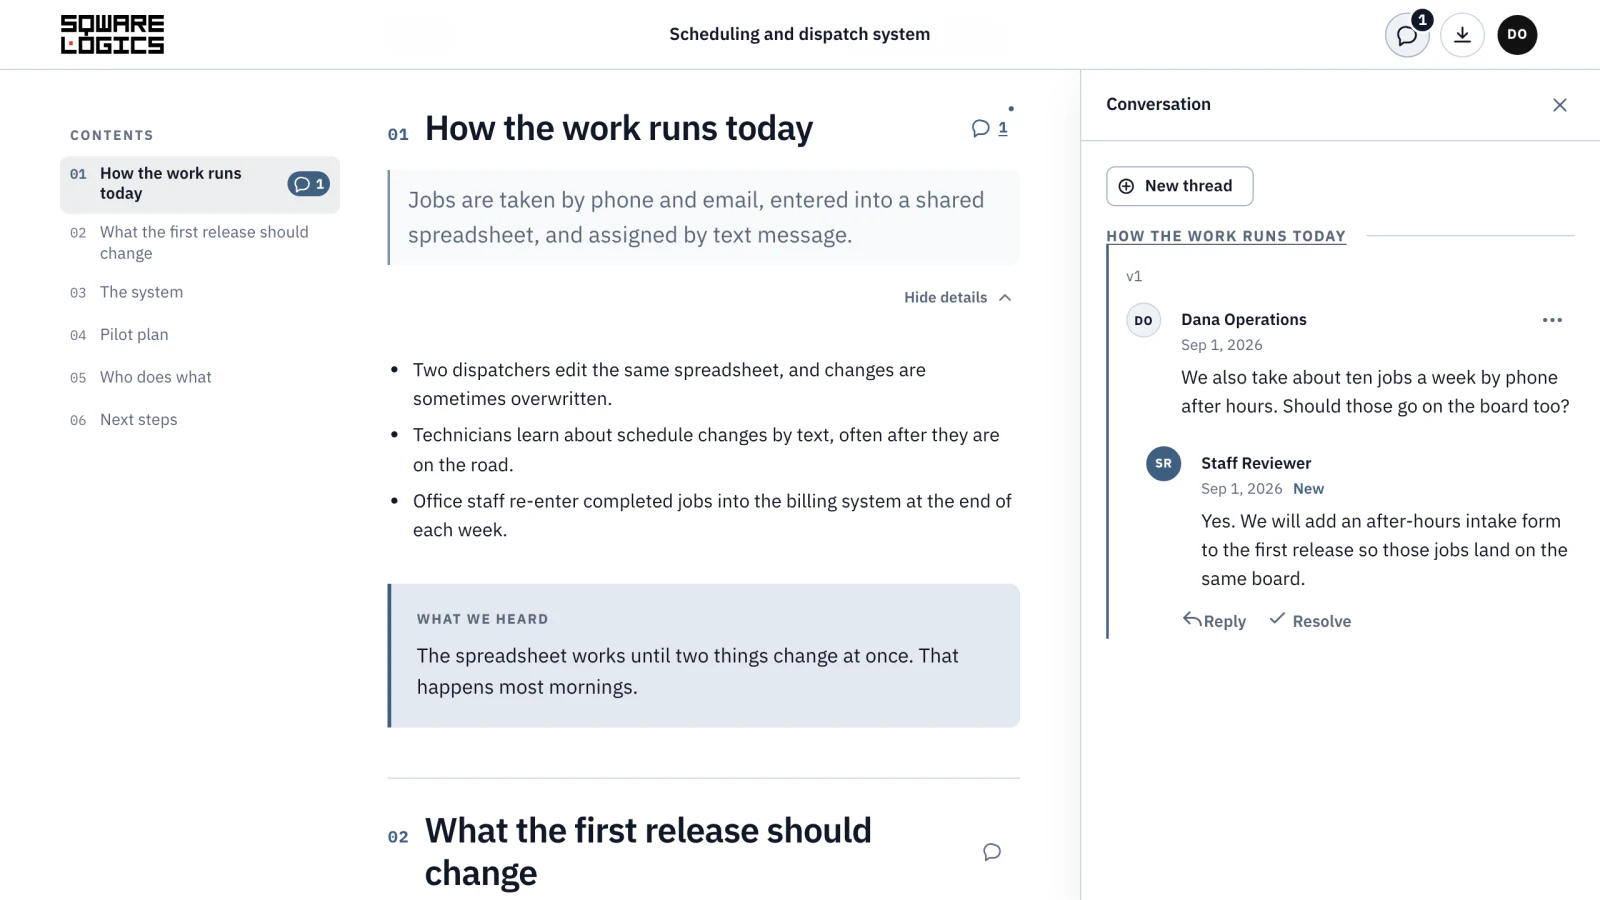Screen dimensions: 1600x900
Task: Click the bullet about two dispatchers editing spreadsheet
Action: point(669,384)
